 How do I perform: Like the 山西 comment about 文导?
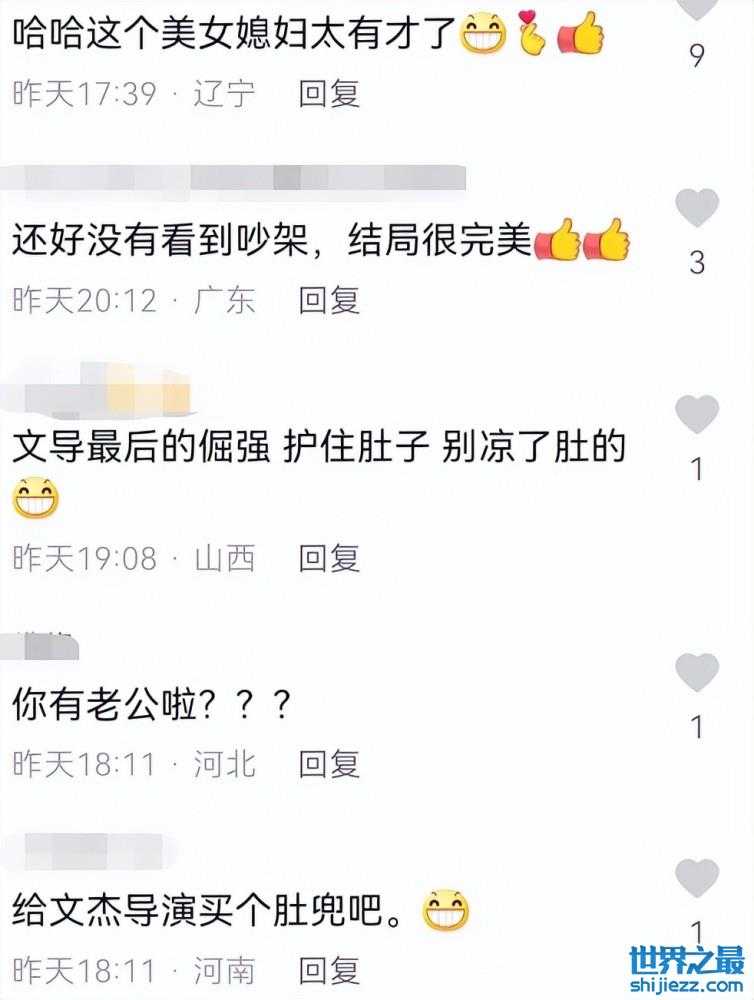(x=697, y=415)
